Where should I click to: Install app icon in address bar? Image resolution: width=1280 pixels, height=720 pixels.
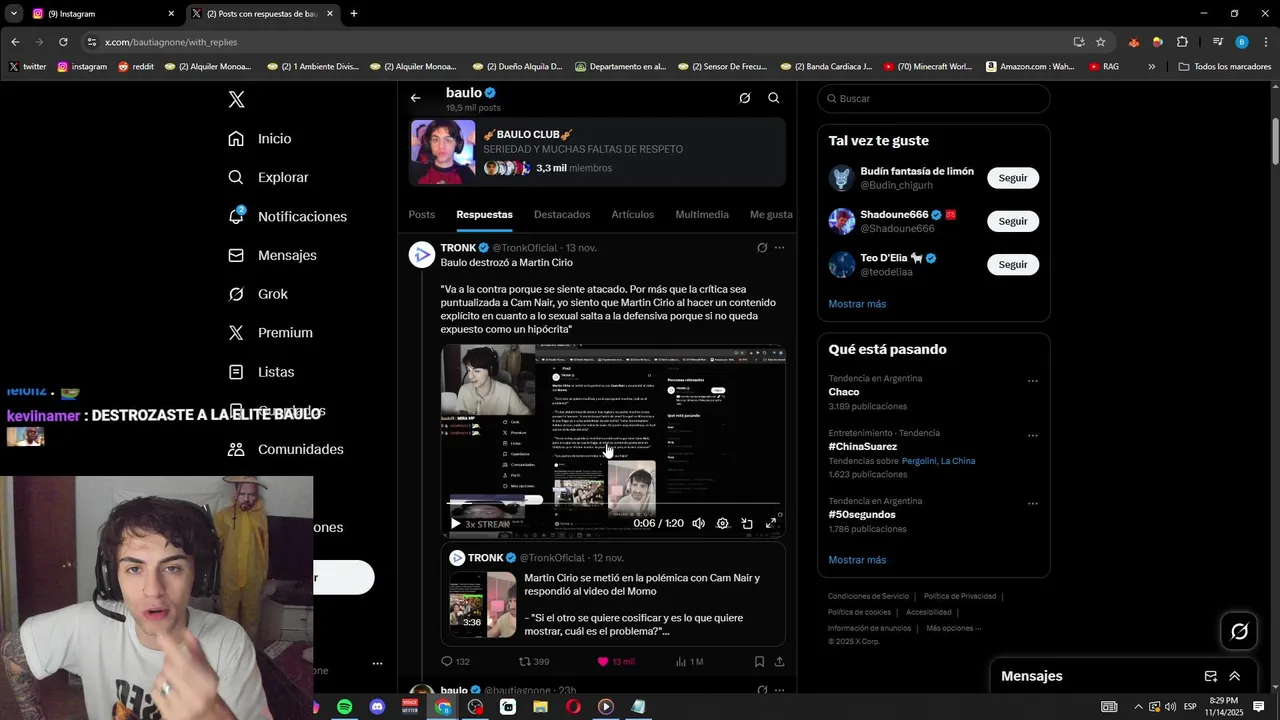coord(1079,42)
